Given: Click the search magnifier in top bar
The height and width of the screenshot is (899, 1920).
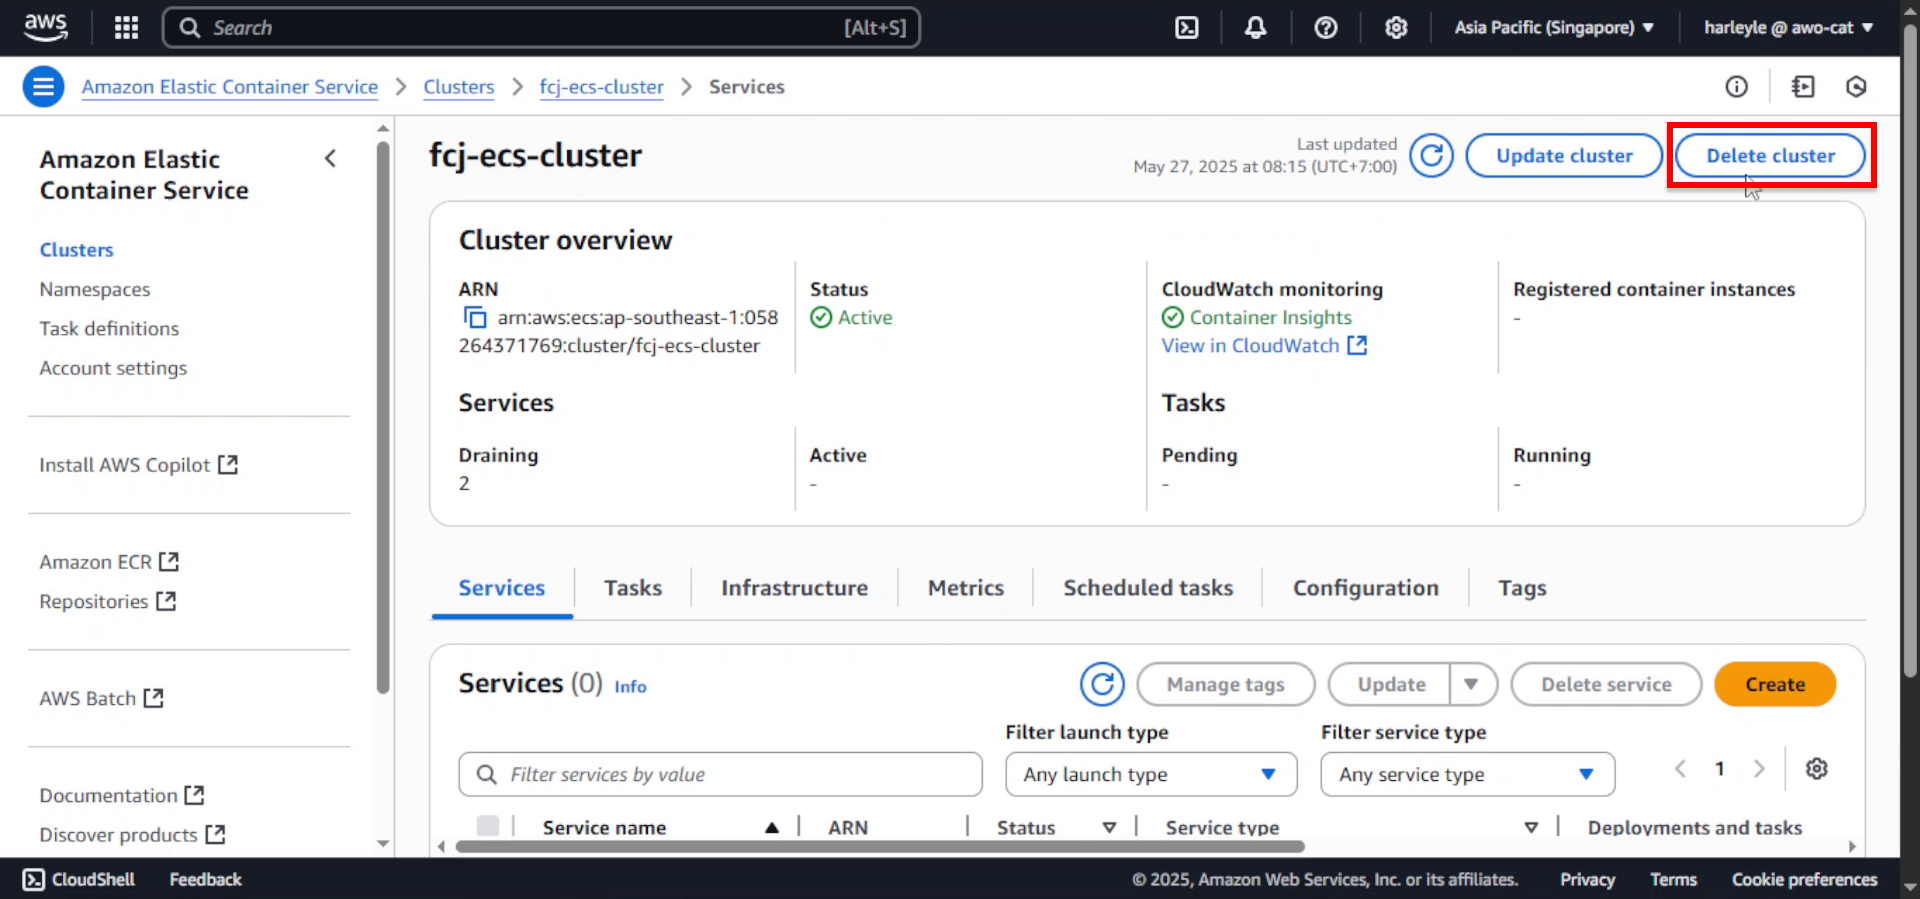Looking at the screenshot, I should click(x=189, y=28).
